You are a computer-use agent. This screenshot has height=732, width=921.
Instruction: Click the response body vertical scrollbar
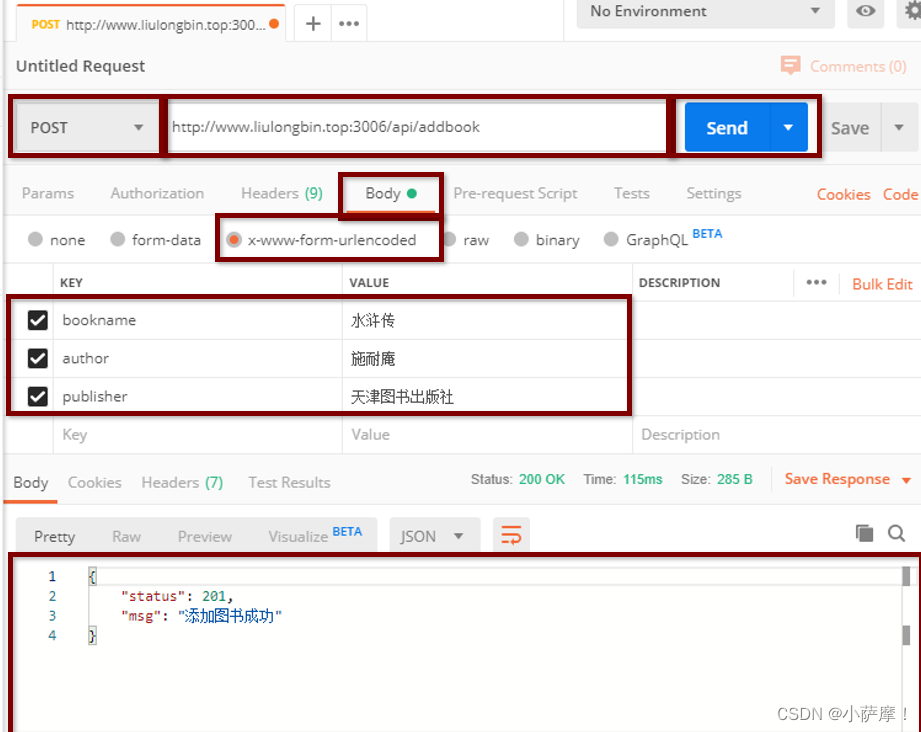click(x=906, y=605)
